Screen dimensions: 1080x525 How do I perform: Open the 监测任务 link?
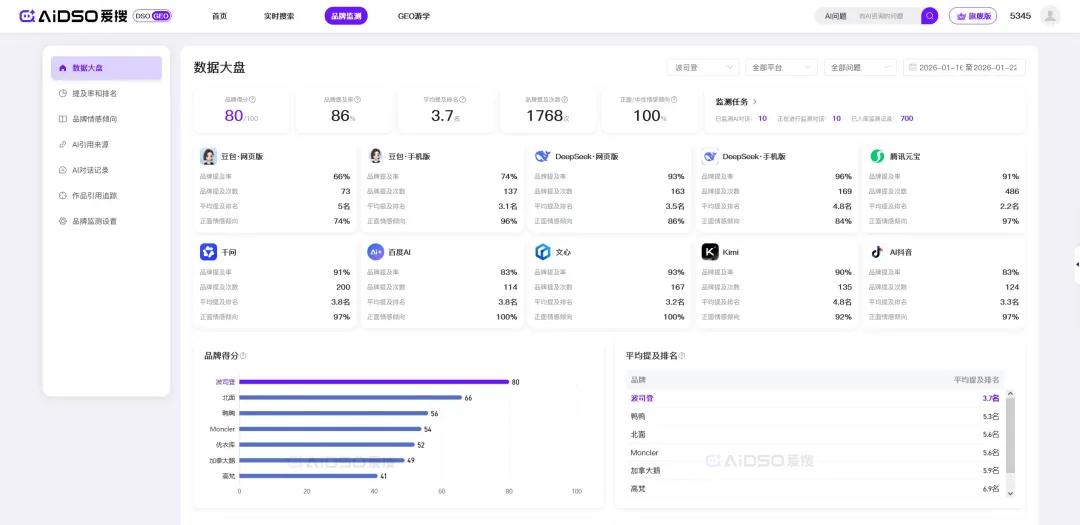(x=737, y=101)
